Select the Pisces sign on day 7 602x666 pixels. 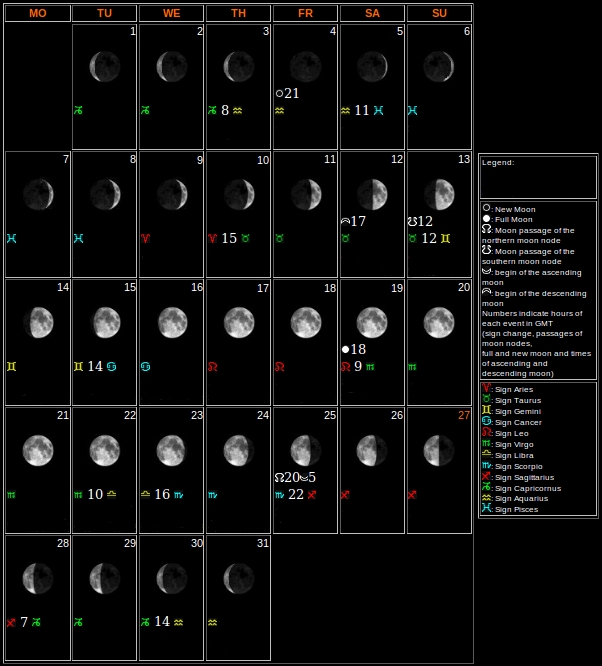coord(11,239)
